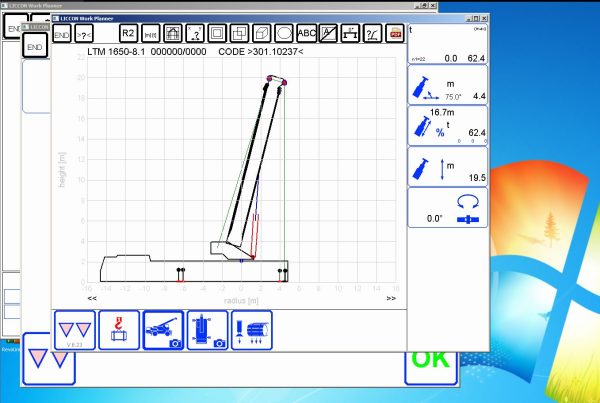
Task: Click the double pink triangle V 6.23 button
Action: pyautogui.click(x=75, y=330)
